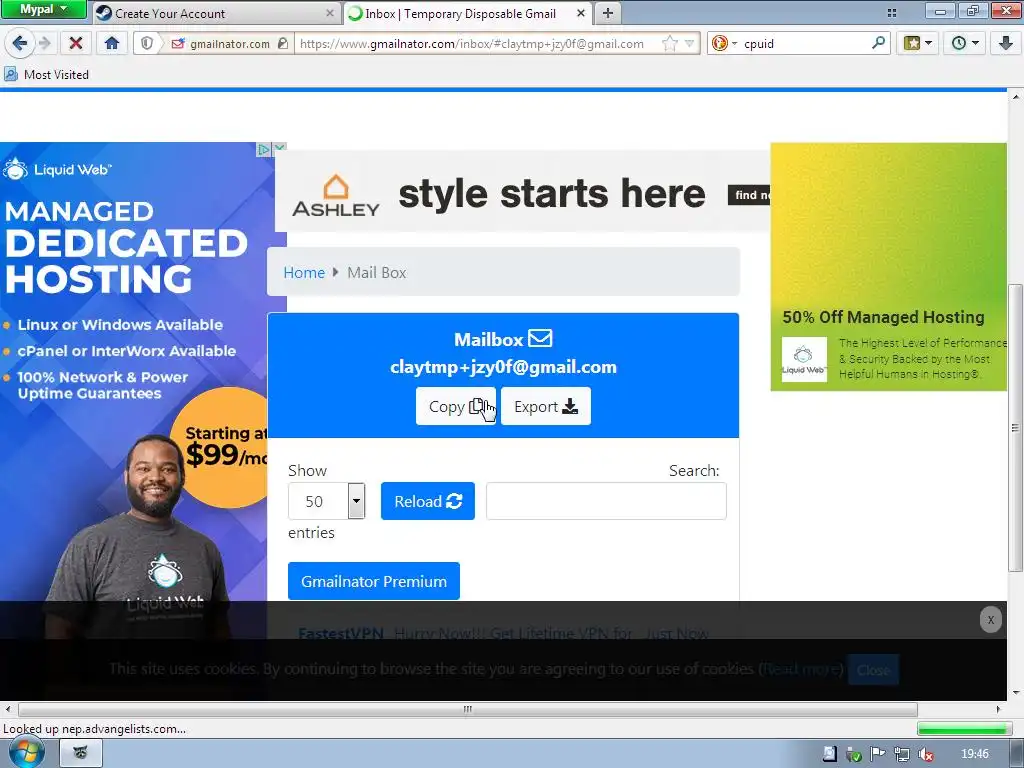Click the Mypal raccoon taskbar button
1024x768 pixels.
(81, 753)
